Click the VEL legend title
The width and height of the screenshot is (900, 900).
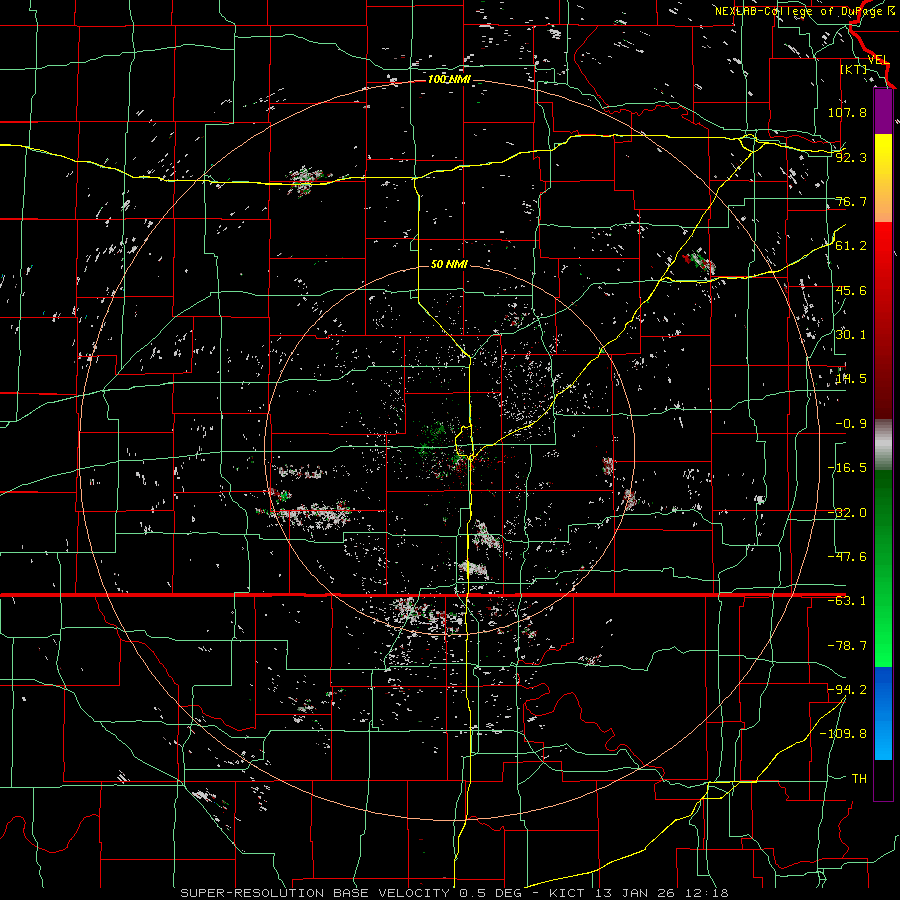click(878, 60)
